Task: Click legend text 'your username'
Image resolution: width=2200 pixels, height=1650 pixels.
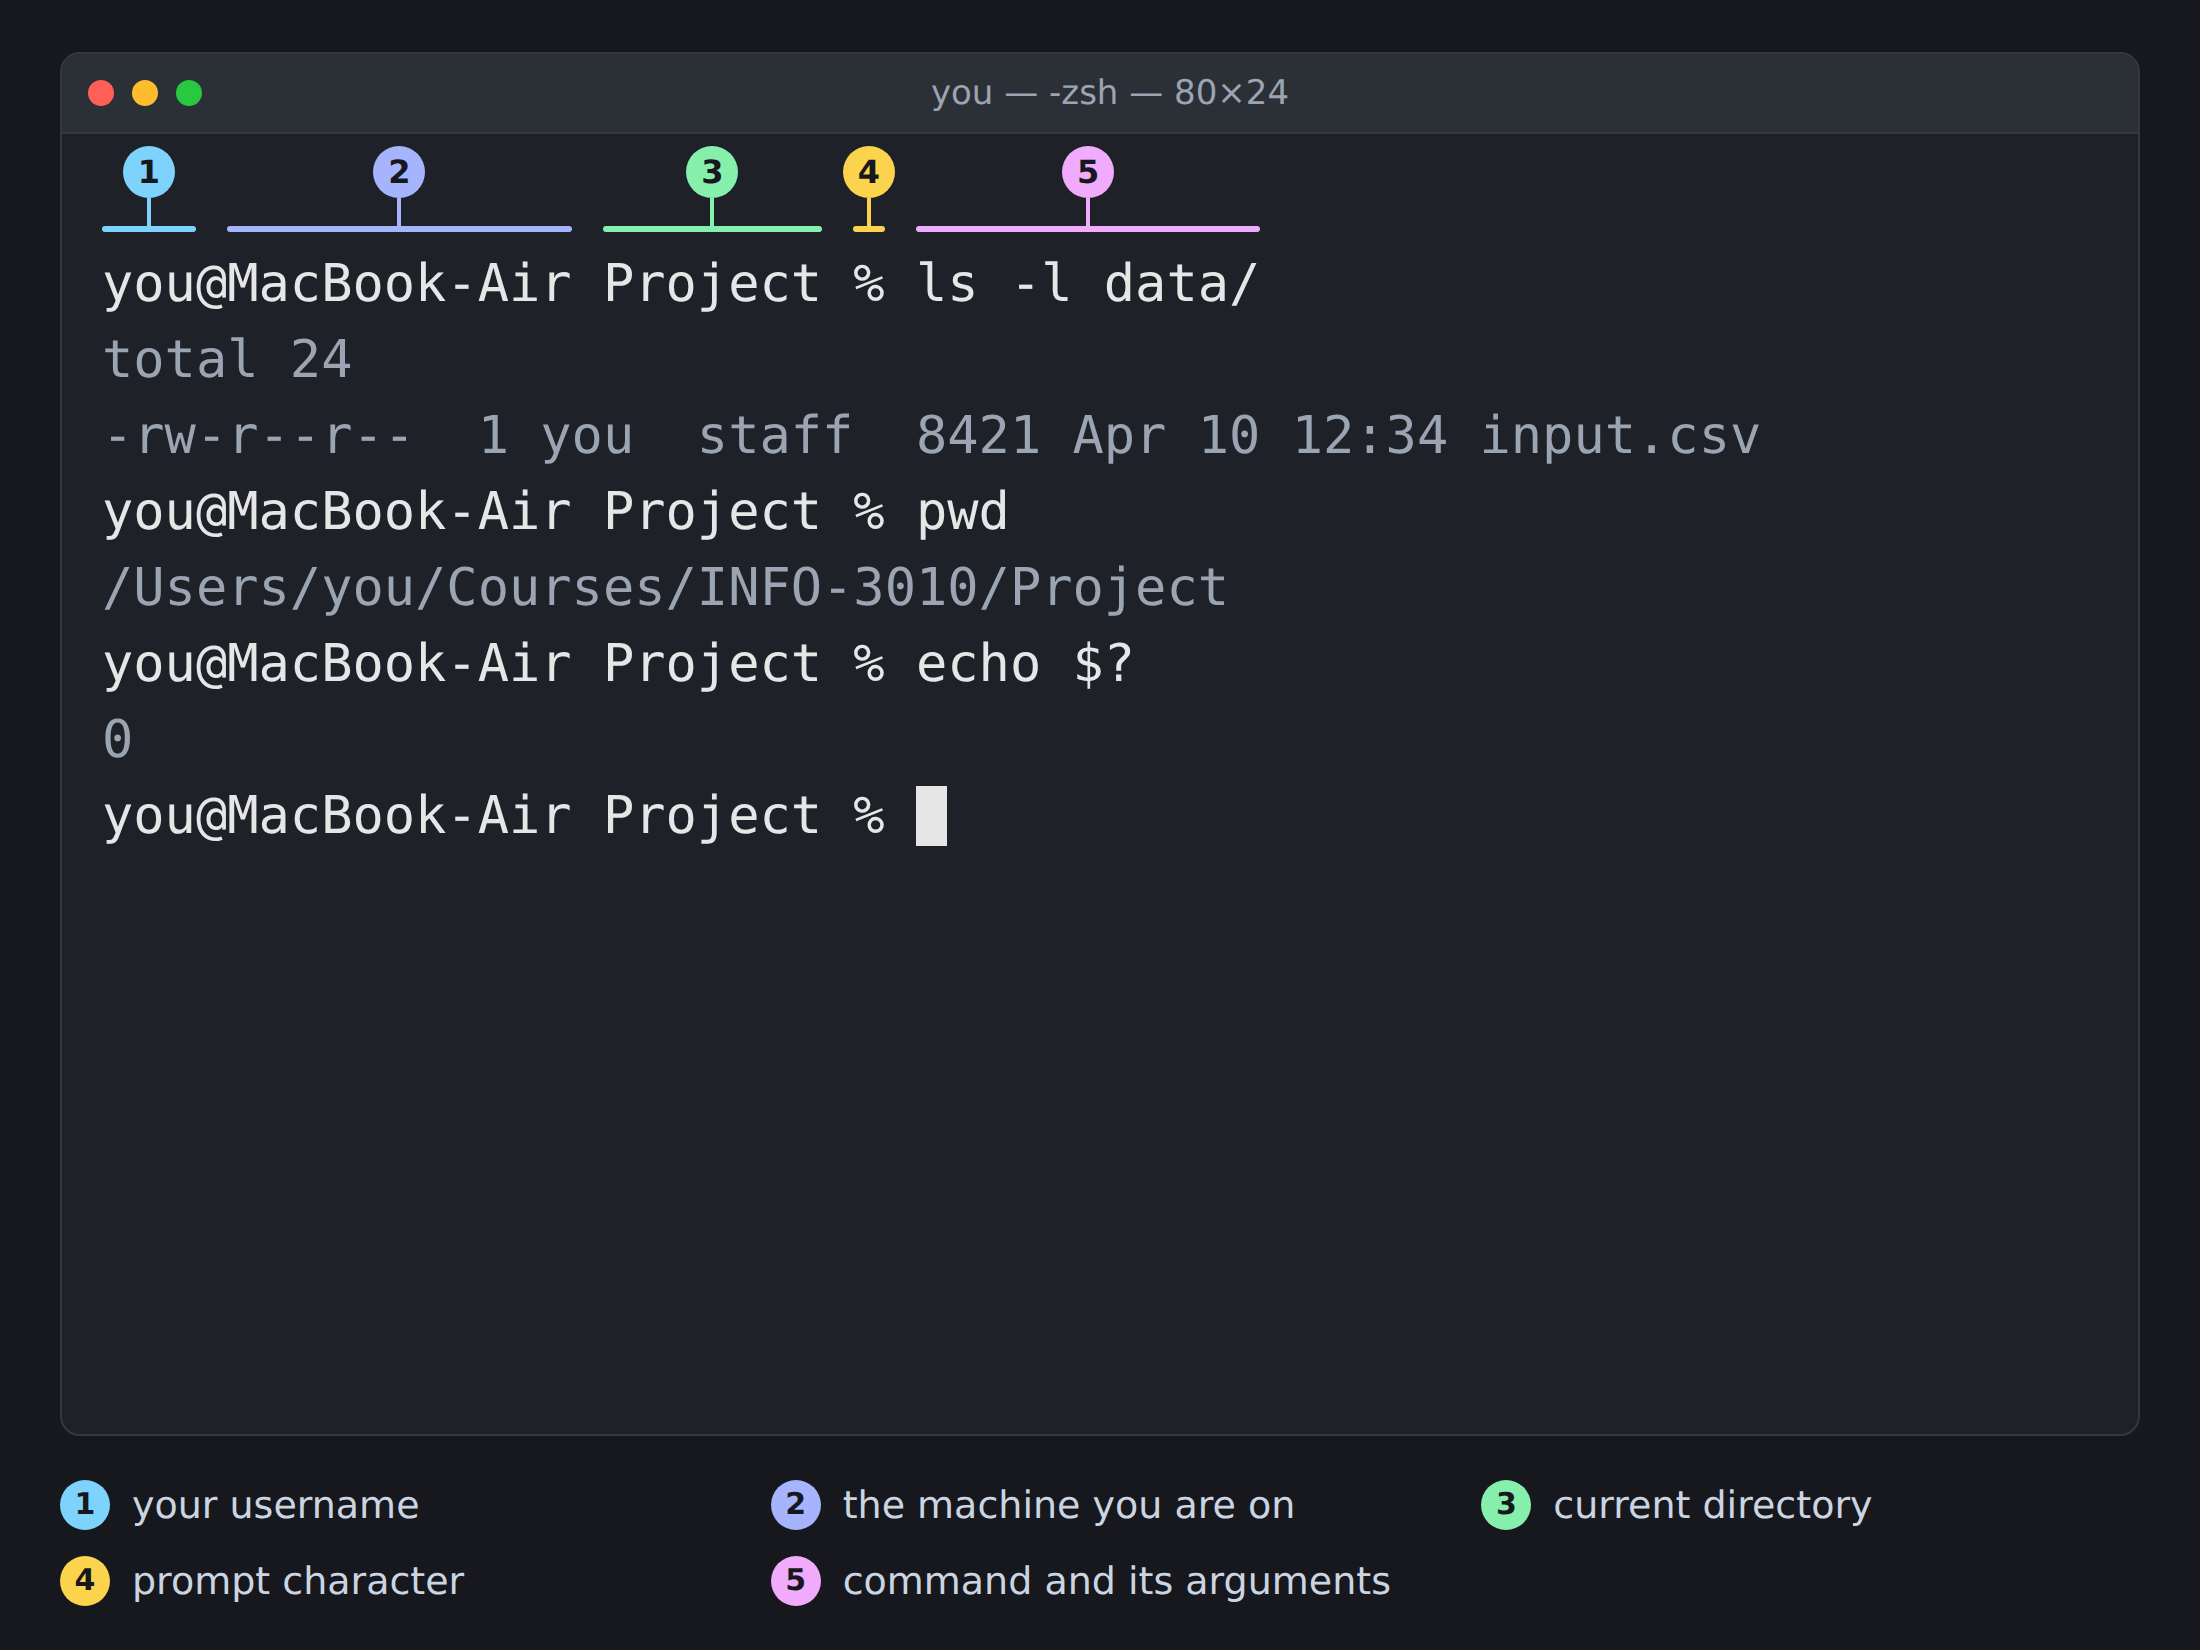Action: pyautogui.click(x=276, y=1505)
